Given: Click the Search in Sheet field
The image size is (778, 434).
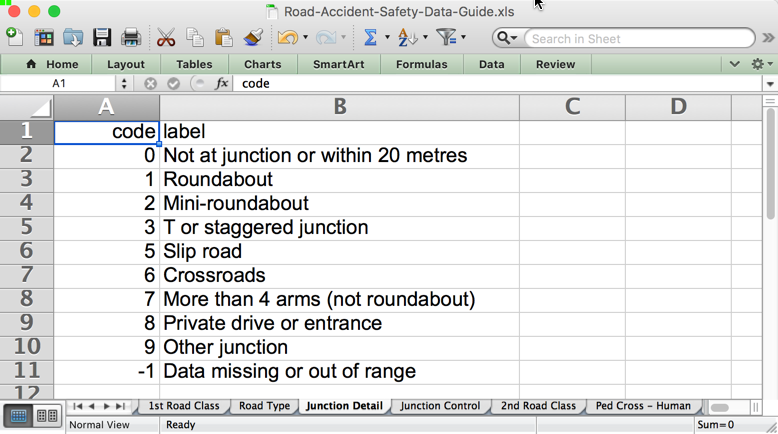Looking at the screenshot, I should [x=640, y=39].
